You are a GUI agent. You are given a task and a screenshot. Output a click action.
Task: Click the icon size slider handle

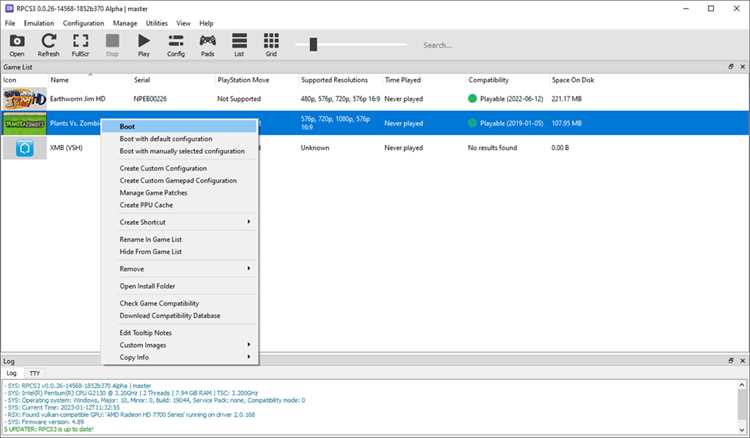click(313, 44)
